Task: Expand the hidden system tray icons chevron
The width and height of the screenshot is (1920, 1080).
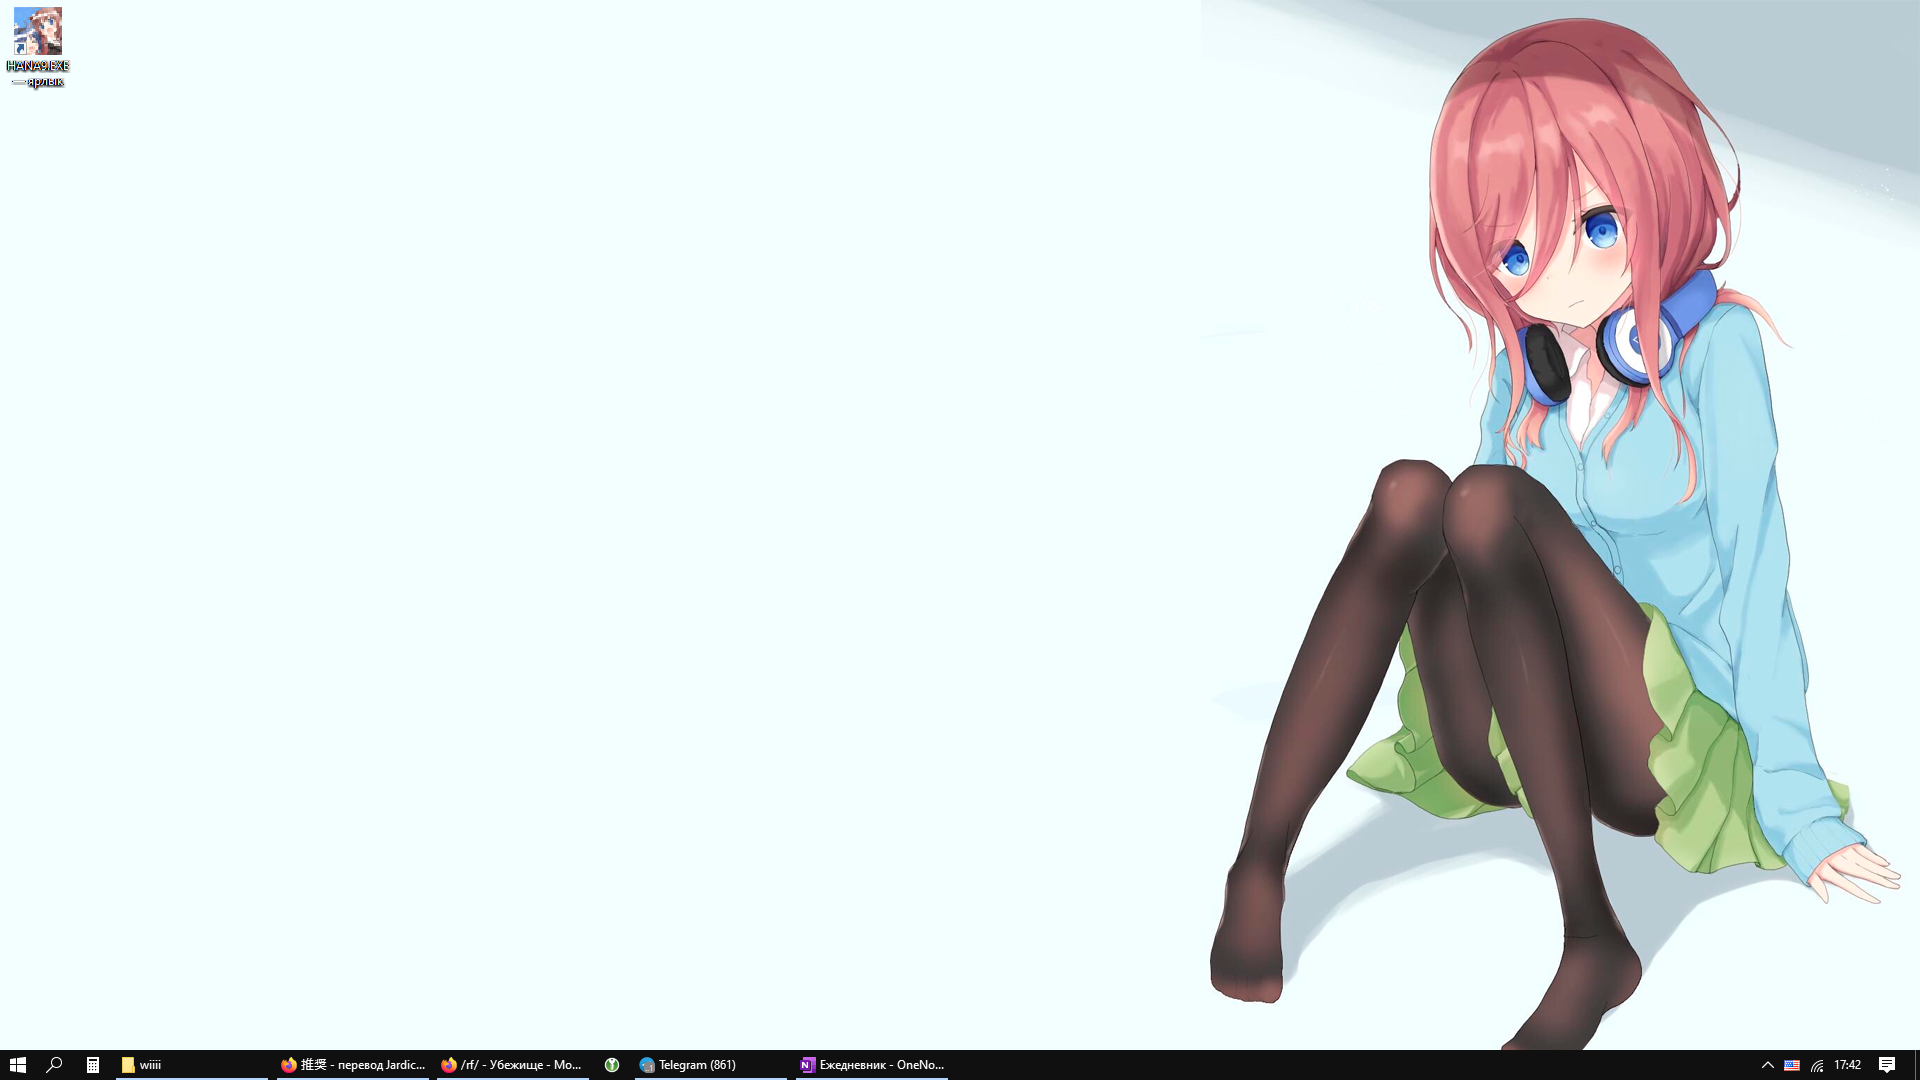Action: 1767,1065
